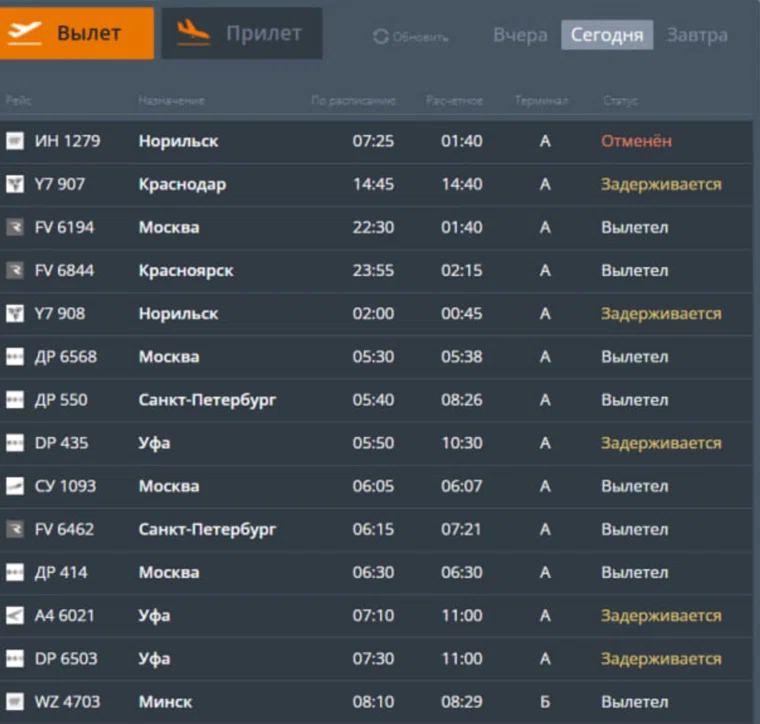Viewport: 760px width, 724px height.
Task: Open the Отменён status of Норильск flight
Action: [x=636, y=141]
